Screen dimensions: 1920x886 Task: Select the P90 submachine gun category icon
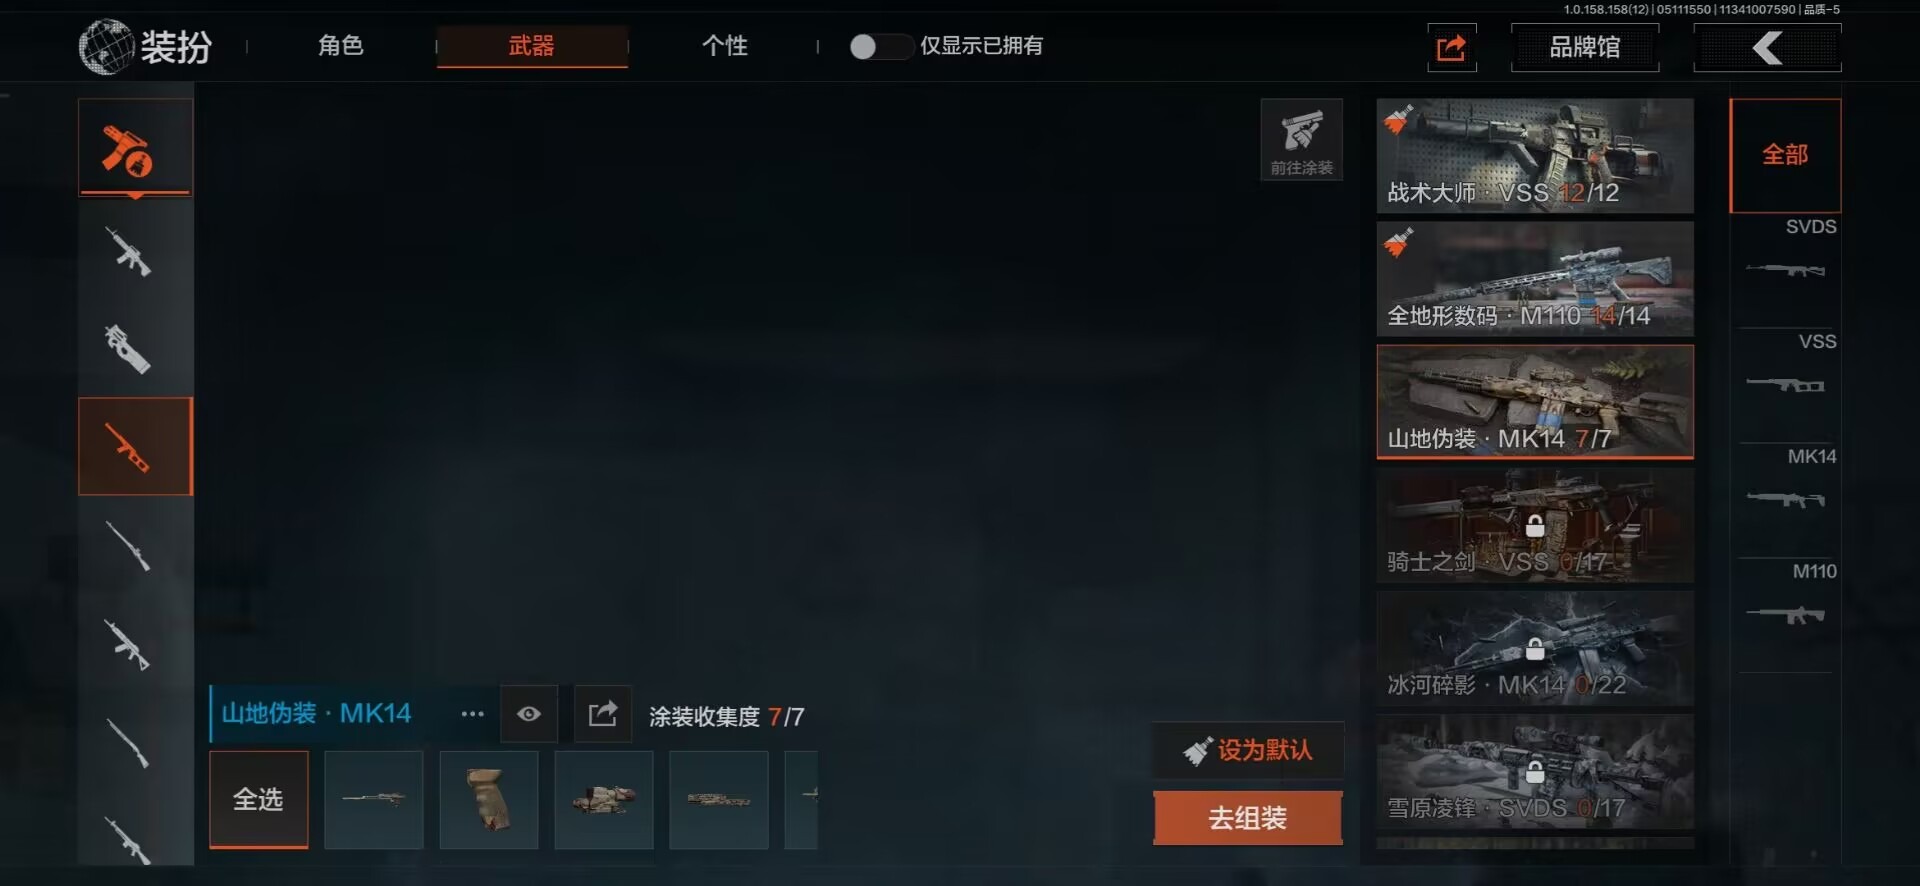[x=130, y=348]
